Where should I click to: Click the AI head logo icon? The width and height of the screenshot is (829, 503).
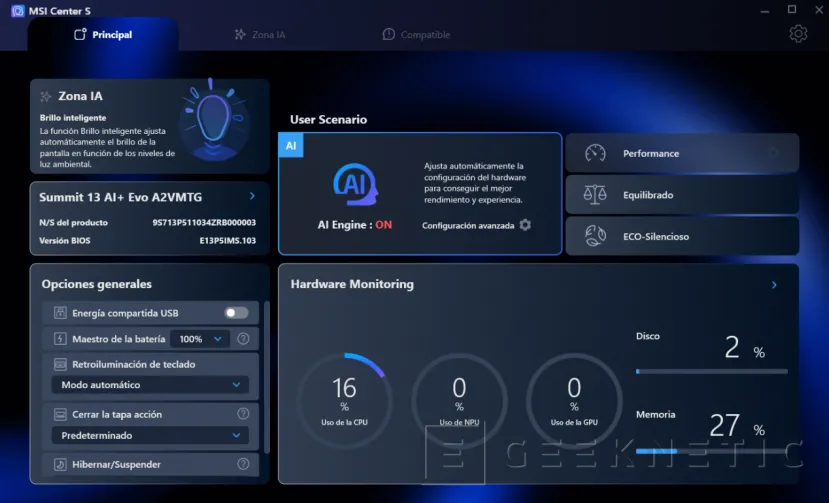pos(355,185)
